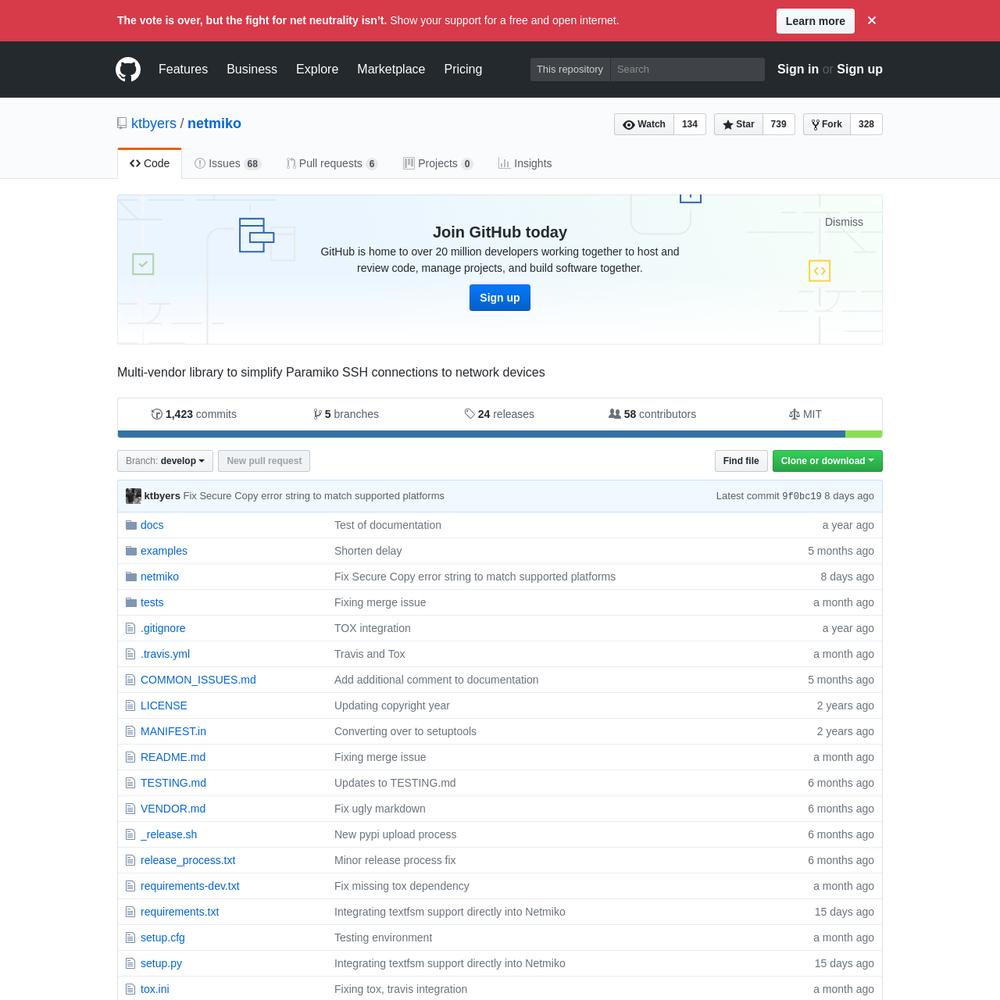The image size is (1000, 1000).
Task: Click the releases tag icon
Action: [x=469, y=414]
